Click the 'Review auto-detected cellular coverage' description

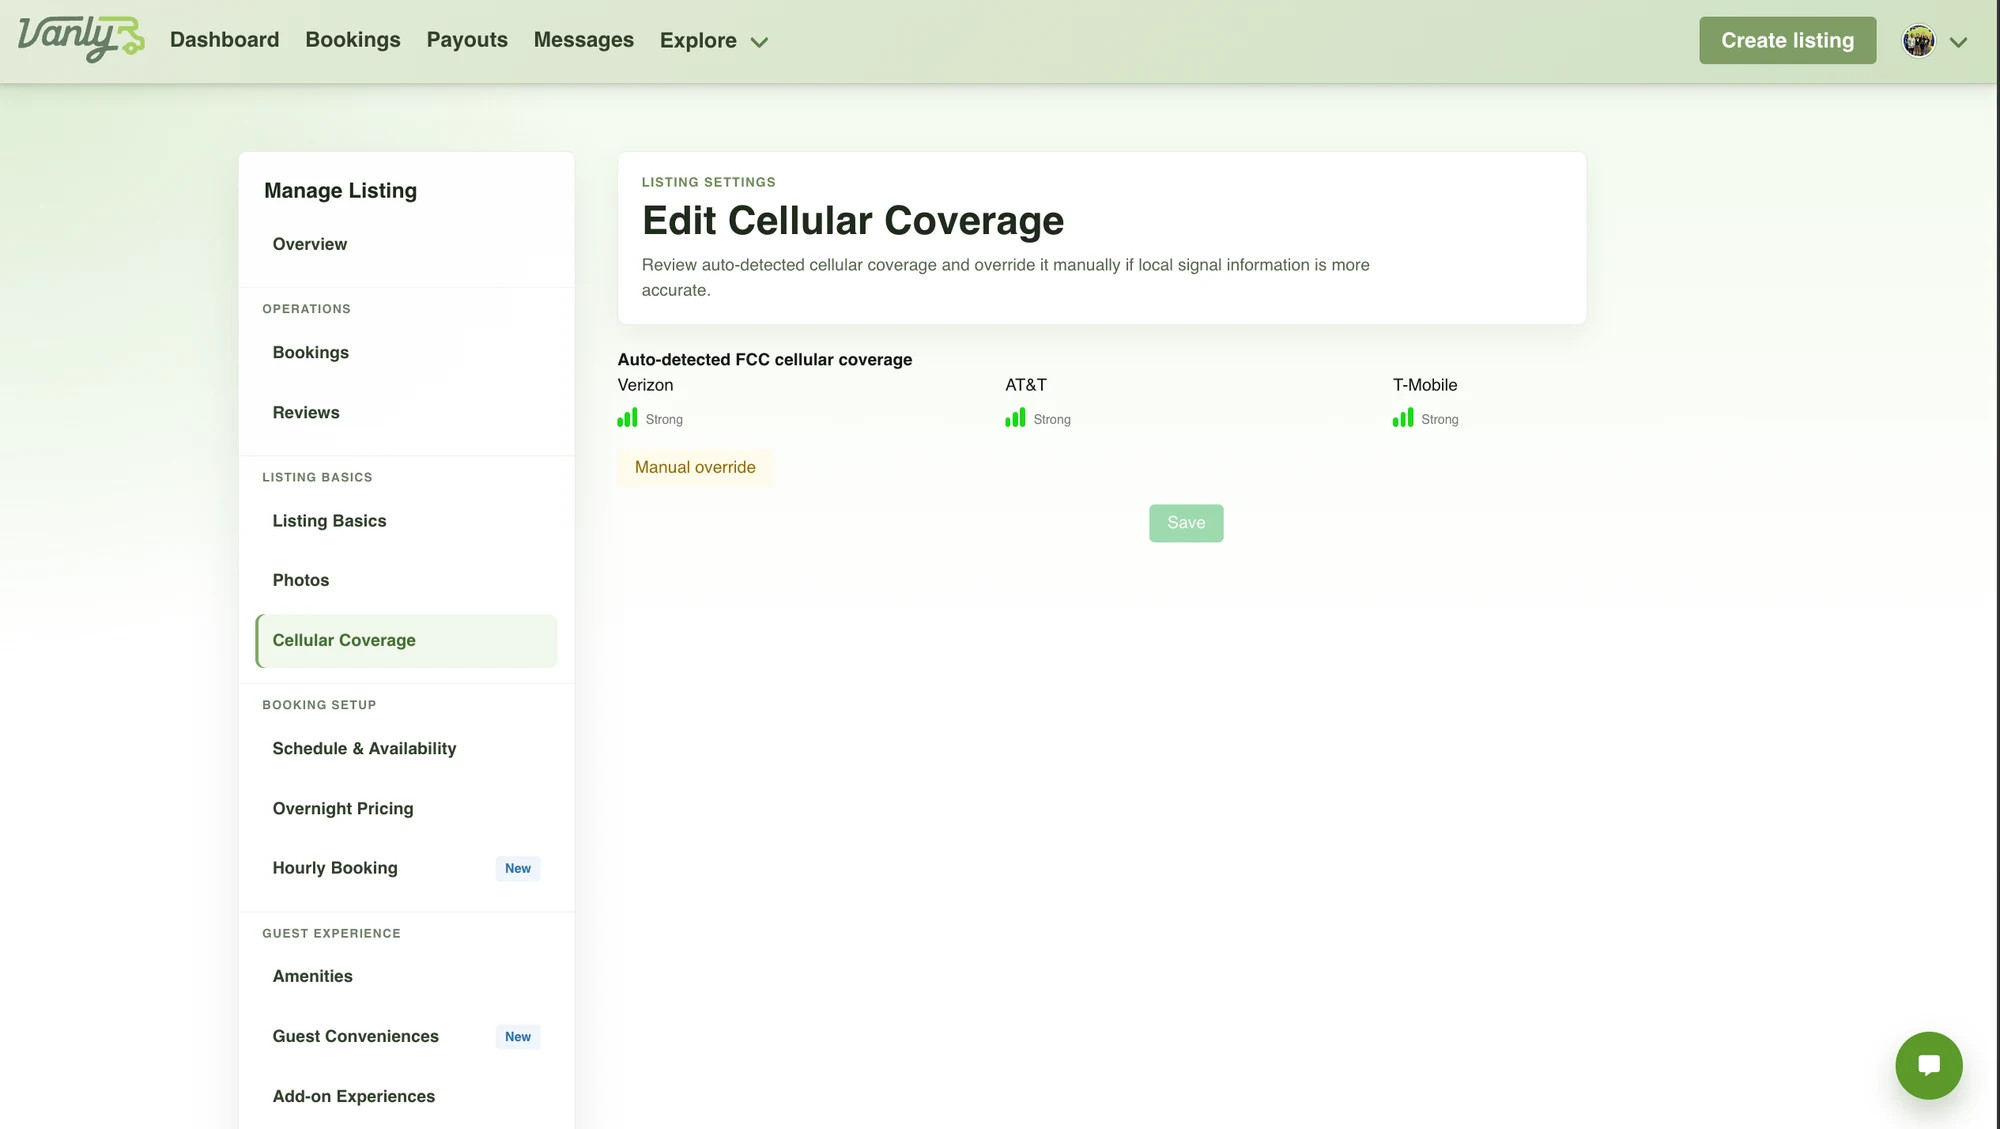click(x=1006, y=278)
